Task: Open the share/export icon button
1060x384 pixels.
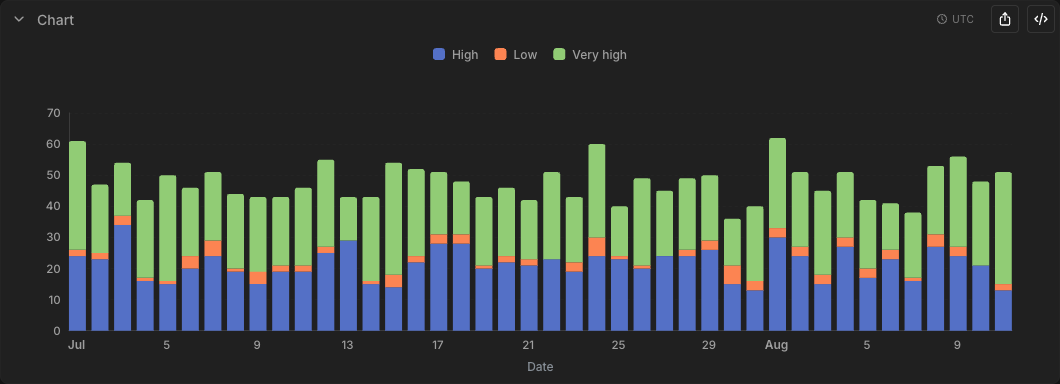Action: click(1005, 19)
